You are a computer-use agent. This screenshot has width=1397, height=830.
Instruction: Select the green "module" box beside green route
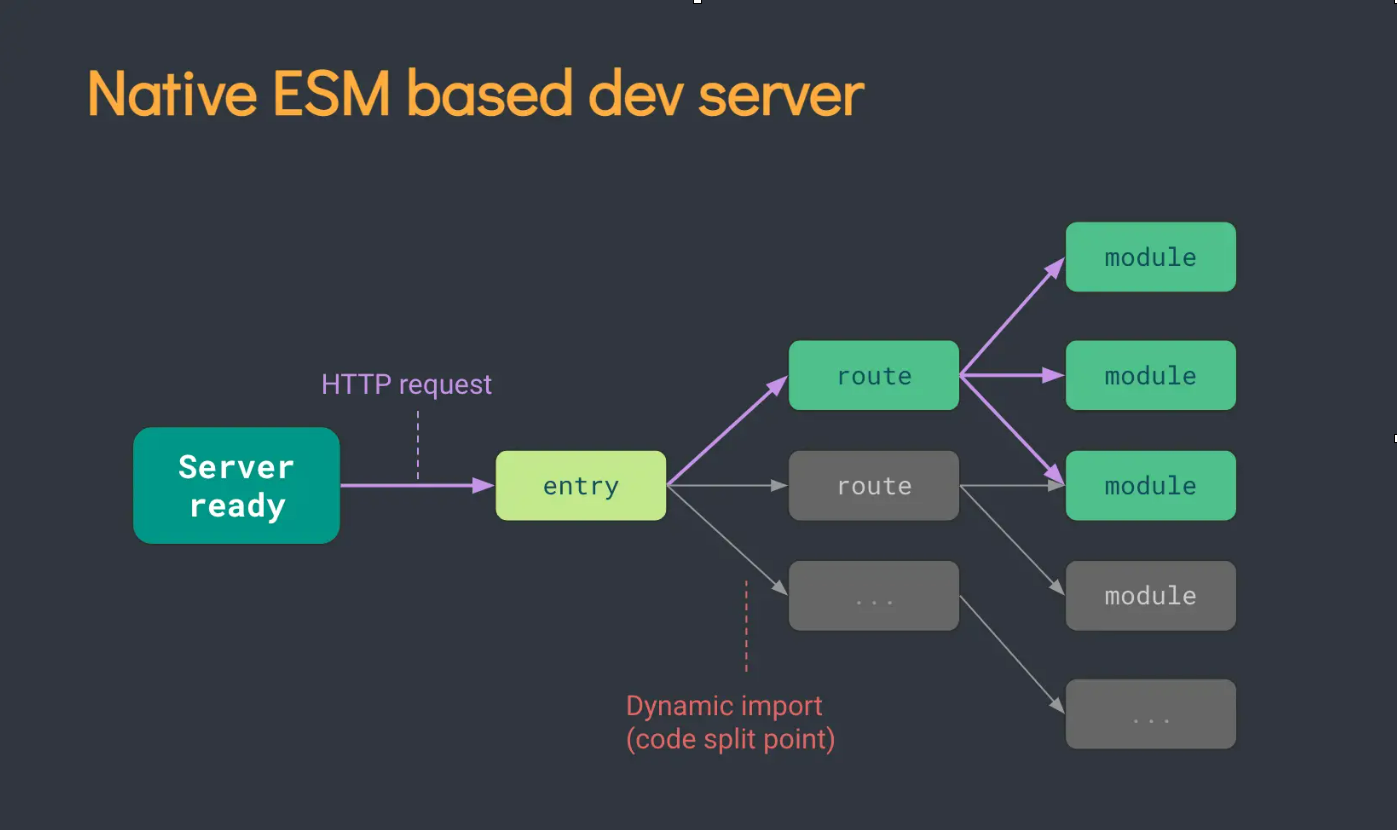tap(1151, 376)
